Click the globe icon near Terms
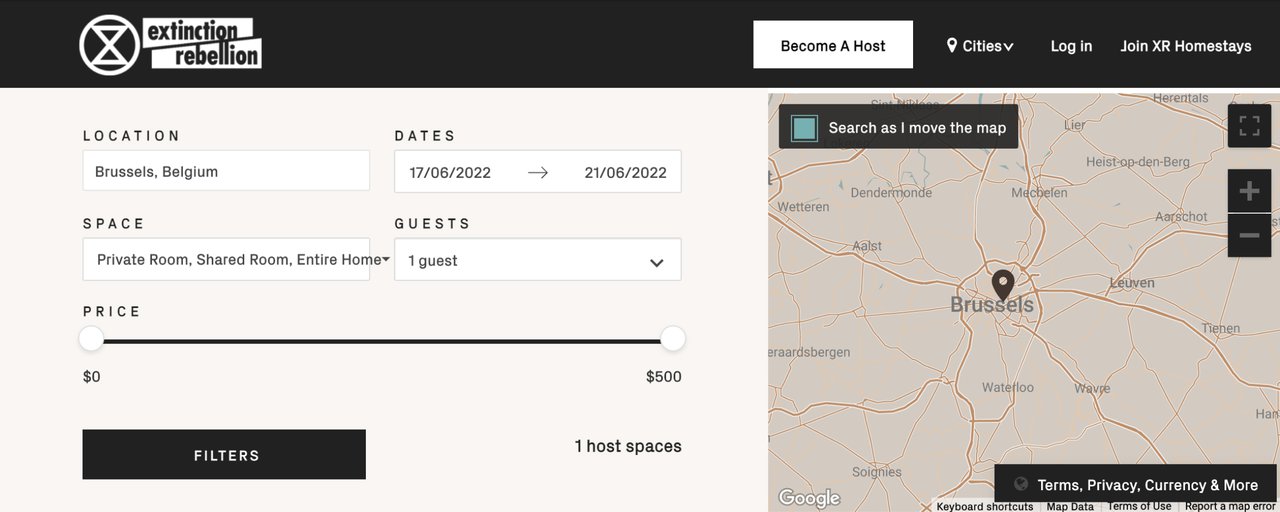 pos(1021,484)
